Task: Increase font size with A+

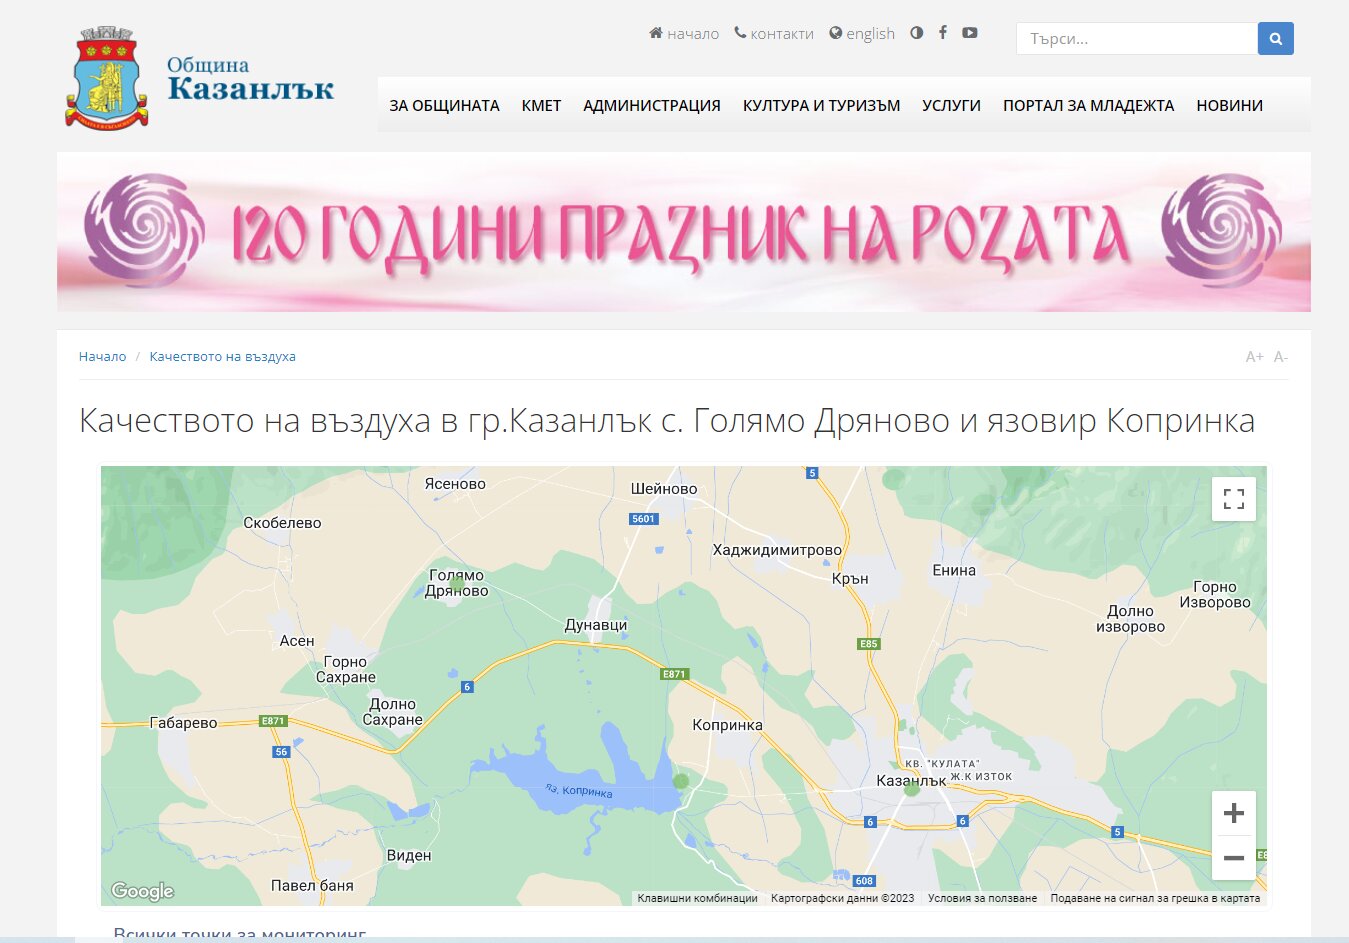Action: pyautogui.click(x=1254, y=357)
